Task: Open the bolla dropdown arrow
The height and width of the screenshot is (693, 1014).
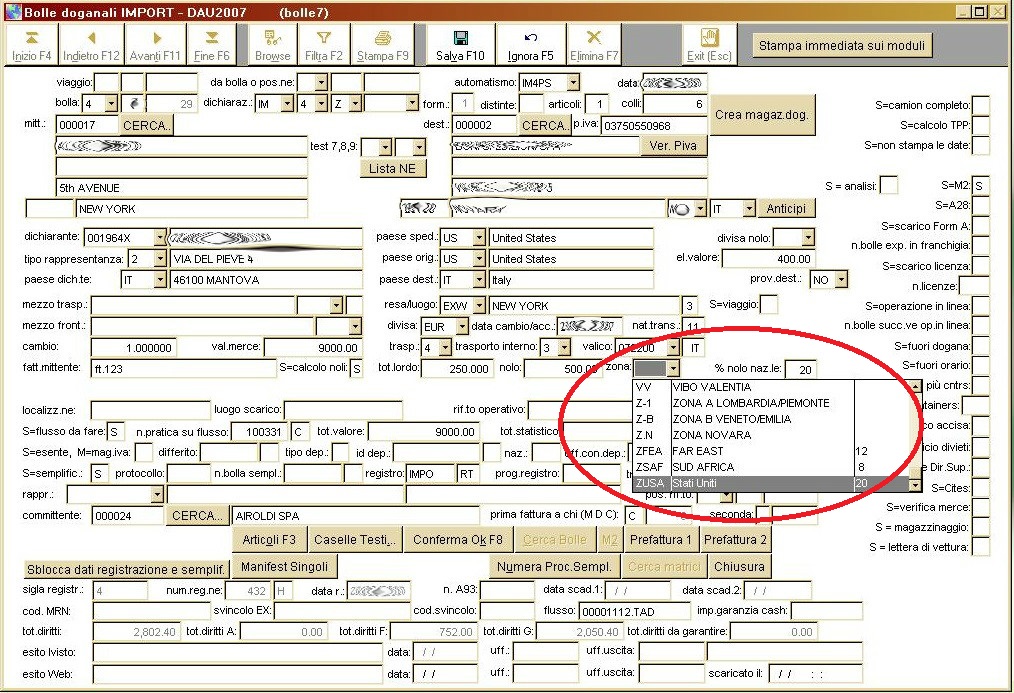Action: point(111,103)
